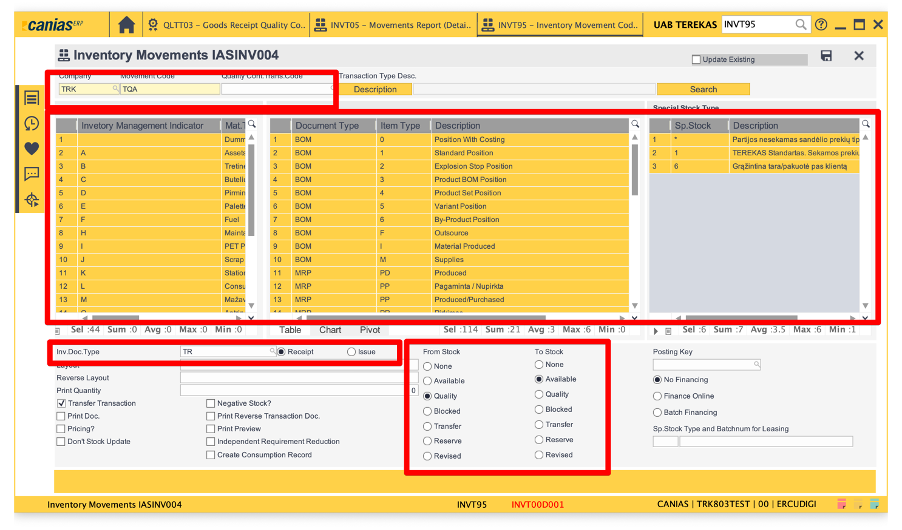
Task: Select the Issue radio button
Action: coord(351,352)
